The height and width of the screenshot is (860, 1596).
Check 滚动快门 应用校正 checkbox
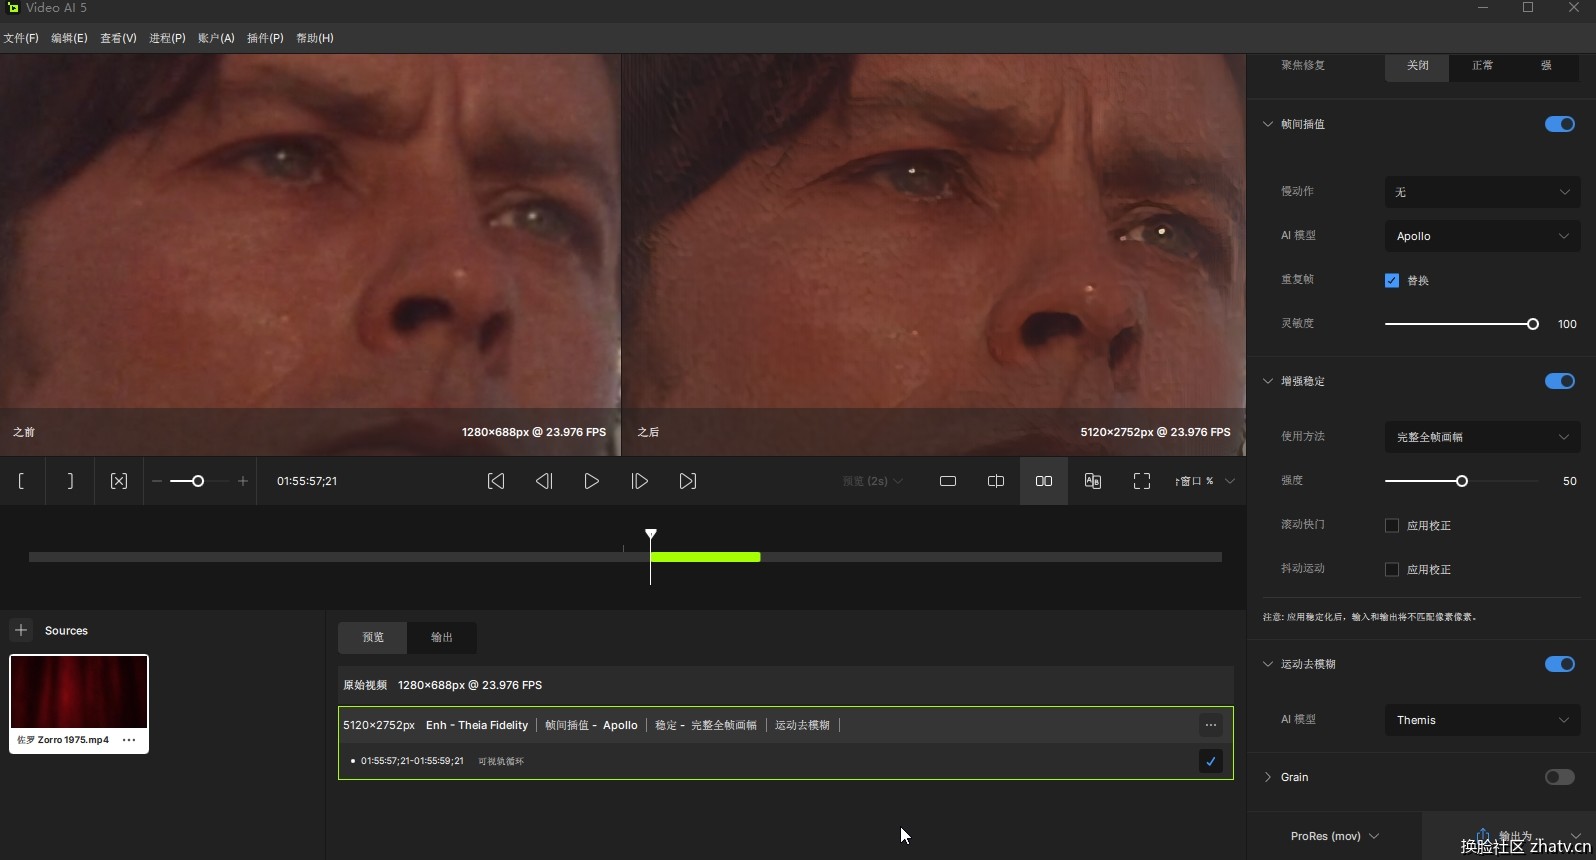pyautogui.click(x=1392, y=525)
